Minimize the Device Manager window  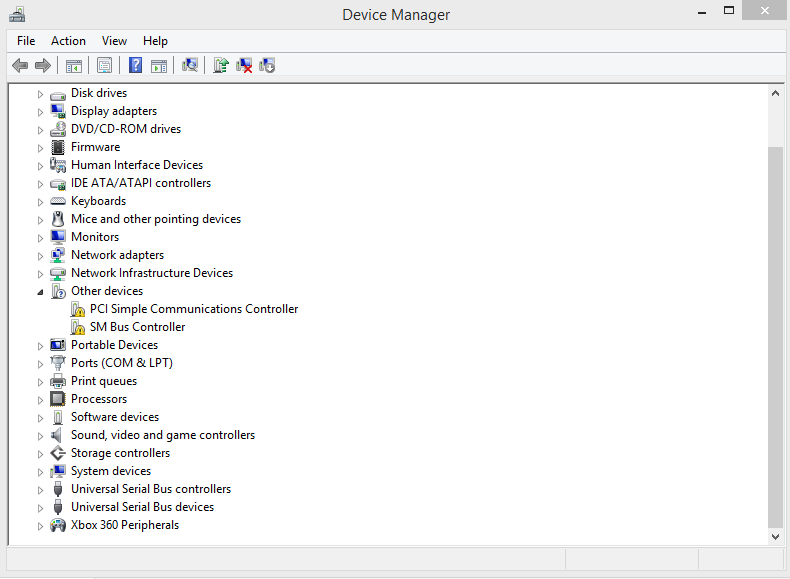[702, 11]
